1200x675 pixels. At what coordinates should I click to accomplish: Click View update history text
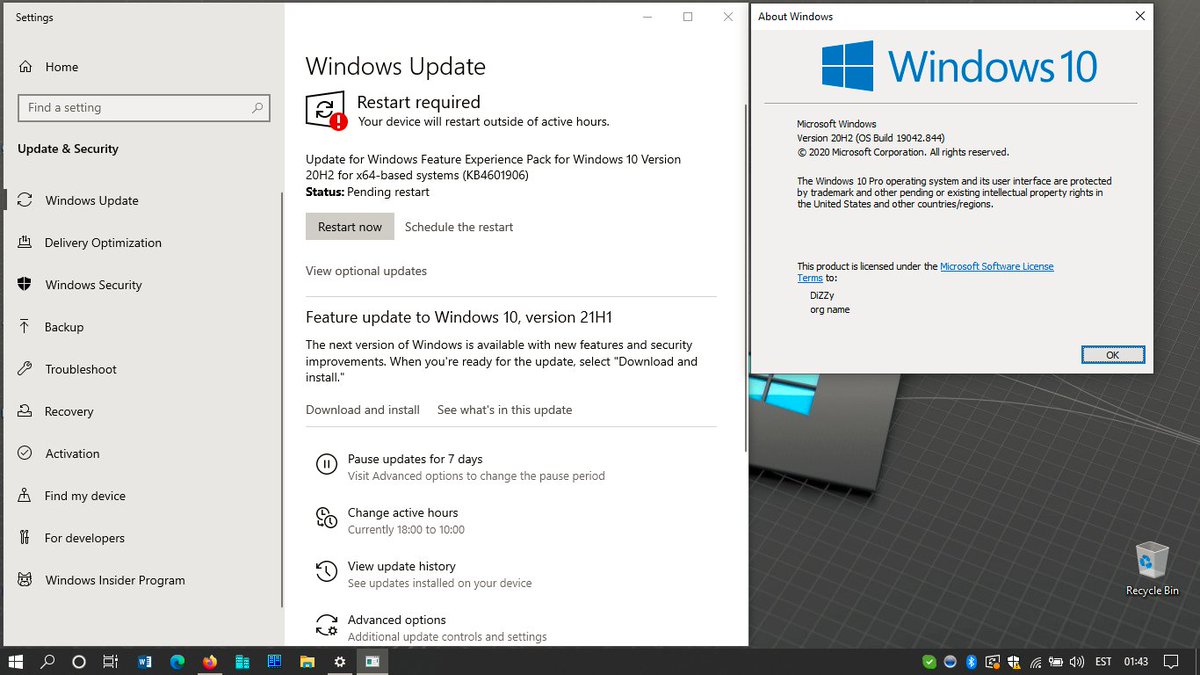pyautogui.click(x=402, y=566)
